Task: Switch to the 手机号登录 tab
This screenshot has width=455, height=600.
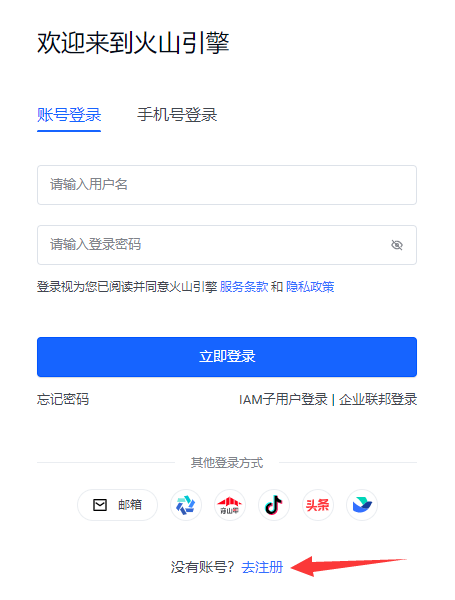Action: point(177,115)
